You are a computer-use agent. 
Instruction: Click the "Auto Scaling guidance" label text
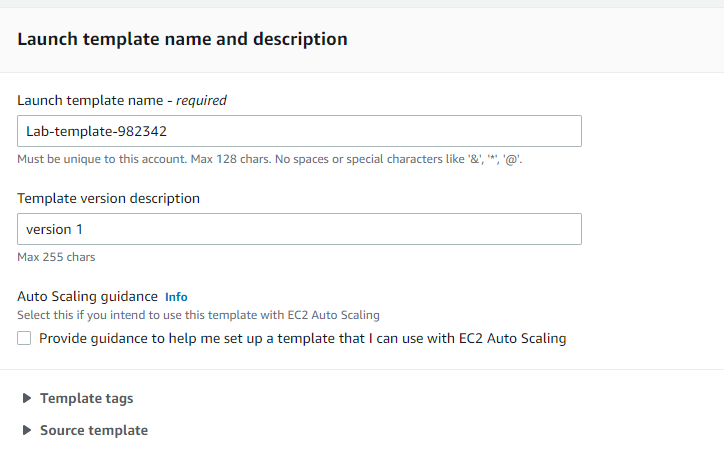tap(88, 296)
